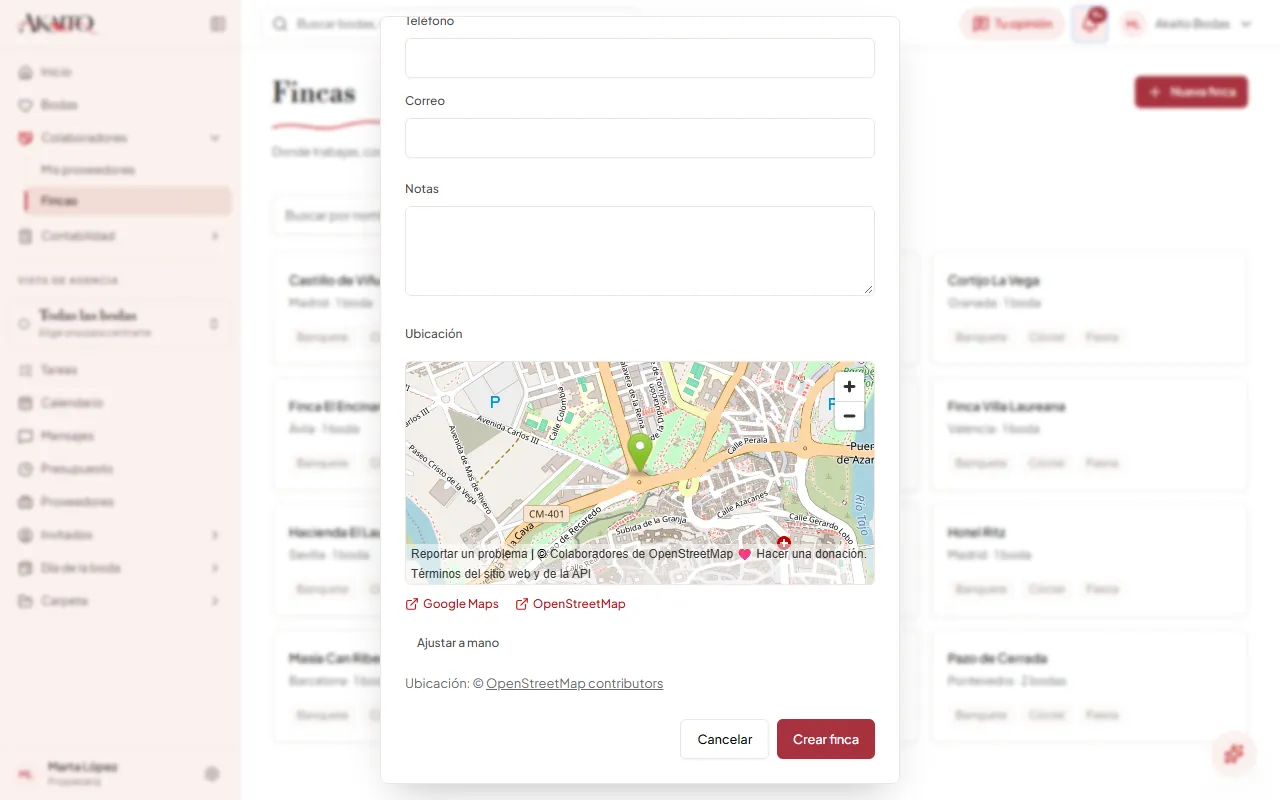Follow the OpenStreetMap contributors attribution link

(x=575, y=684)
